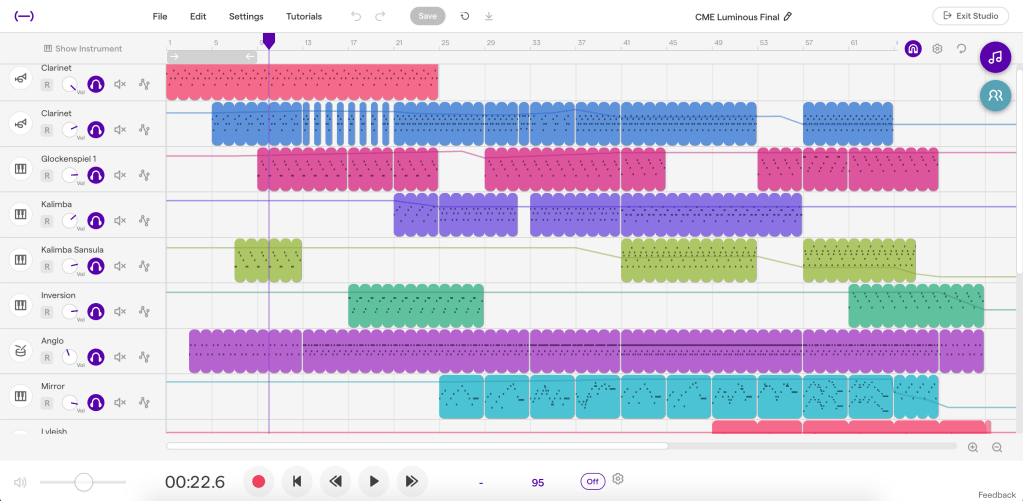Open metronome settings gear next to Off
Screen dimensions: 1023x501
click(x=618, y=480)
